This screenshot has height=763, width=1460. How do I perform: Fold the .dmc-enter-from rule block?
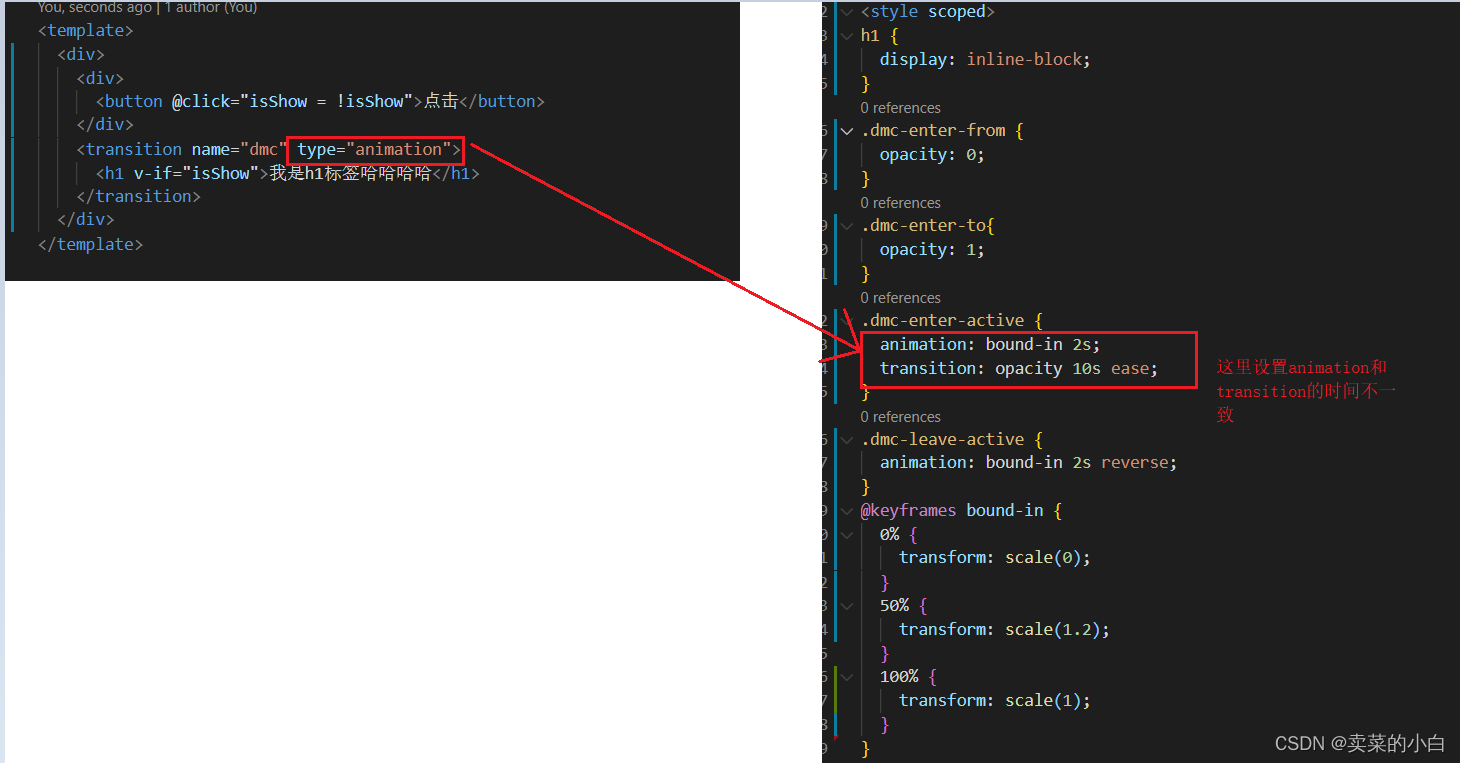click(x=848, y=131)
